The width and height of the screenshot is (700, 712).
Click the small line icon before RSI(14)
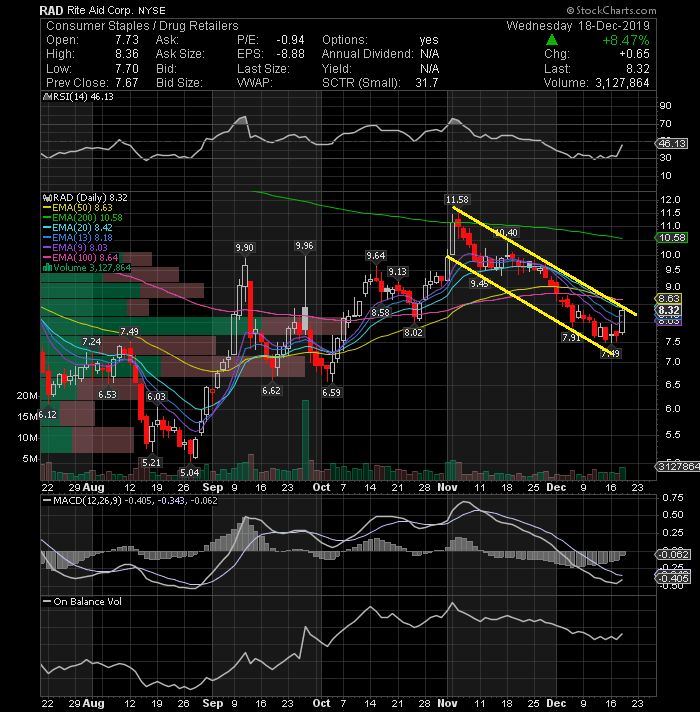pyautogui.click(x=47, y=97)
